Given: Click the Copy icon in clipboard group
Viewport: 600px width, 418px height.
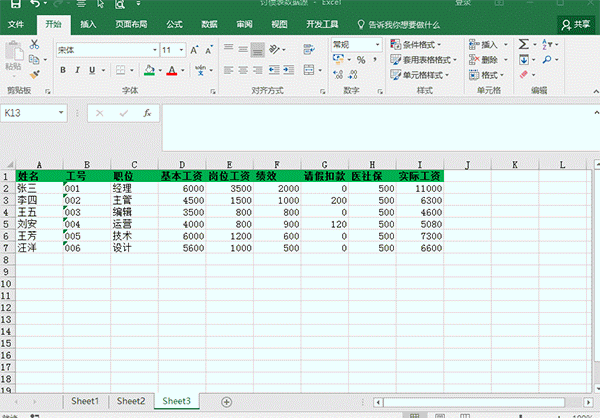Looking at the screenshot, I should 34,59.
